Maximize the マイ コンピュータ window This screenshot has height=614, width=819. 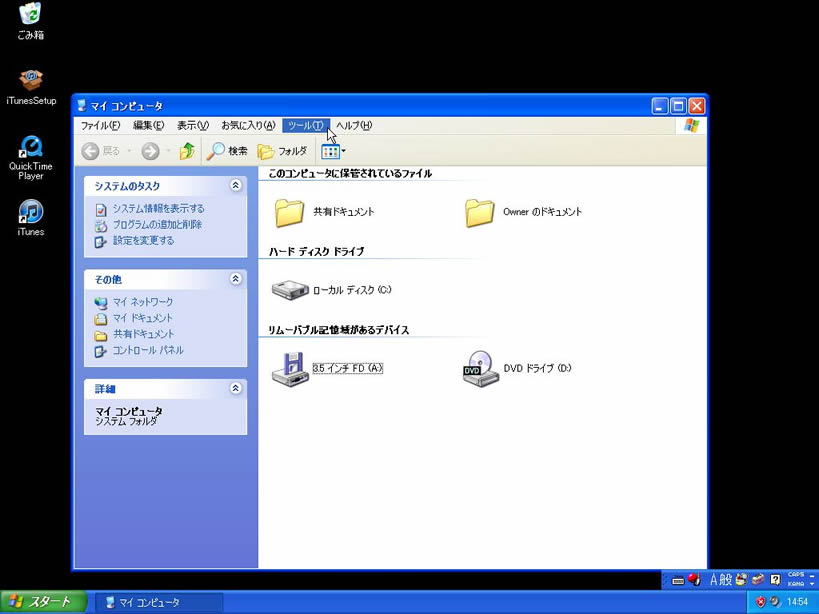678,107
